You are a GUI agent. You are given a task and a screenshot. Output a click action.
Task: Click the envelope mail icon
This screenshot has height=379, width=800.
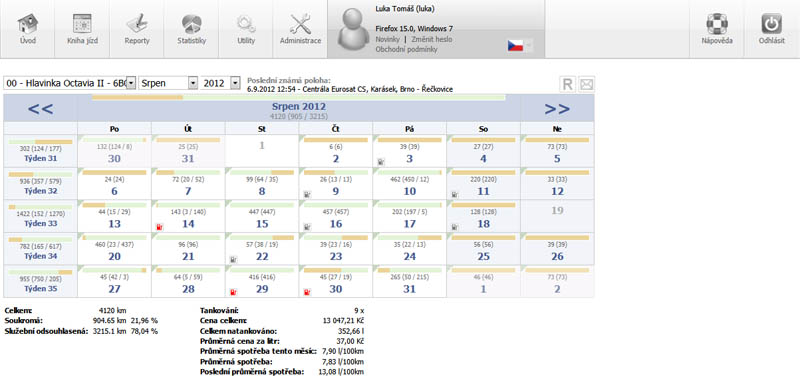[587, 84]
